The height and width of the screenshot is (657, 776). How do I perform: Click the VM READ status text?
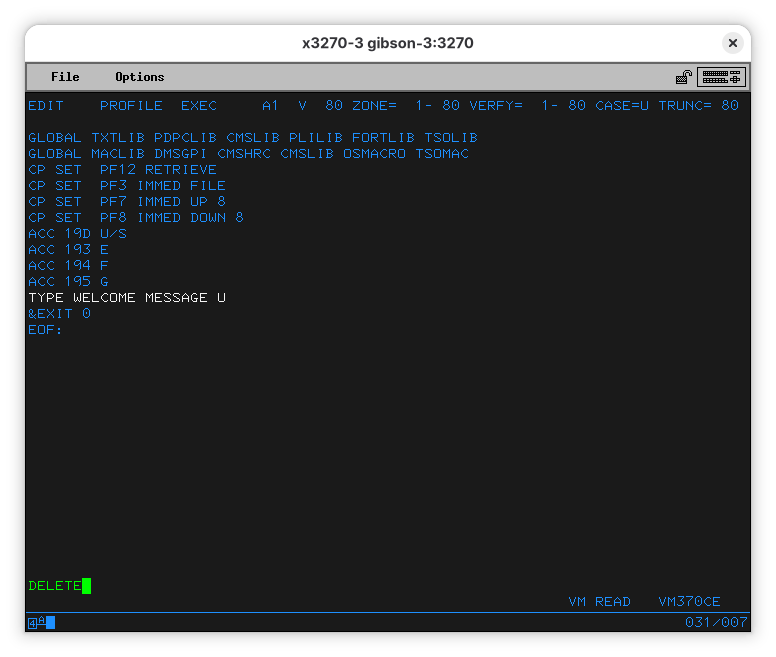click(599, 602)
